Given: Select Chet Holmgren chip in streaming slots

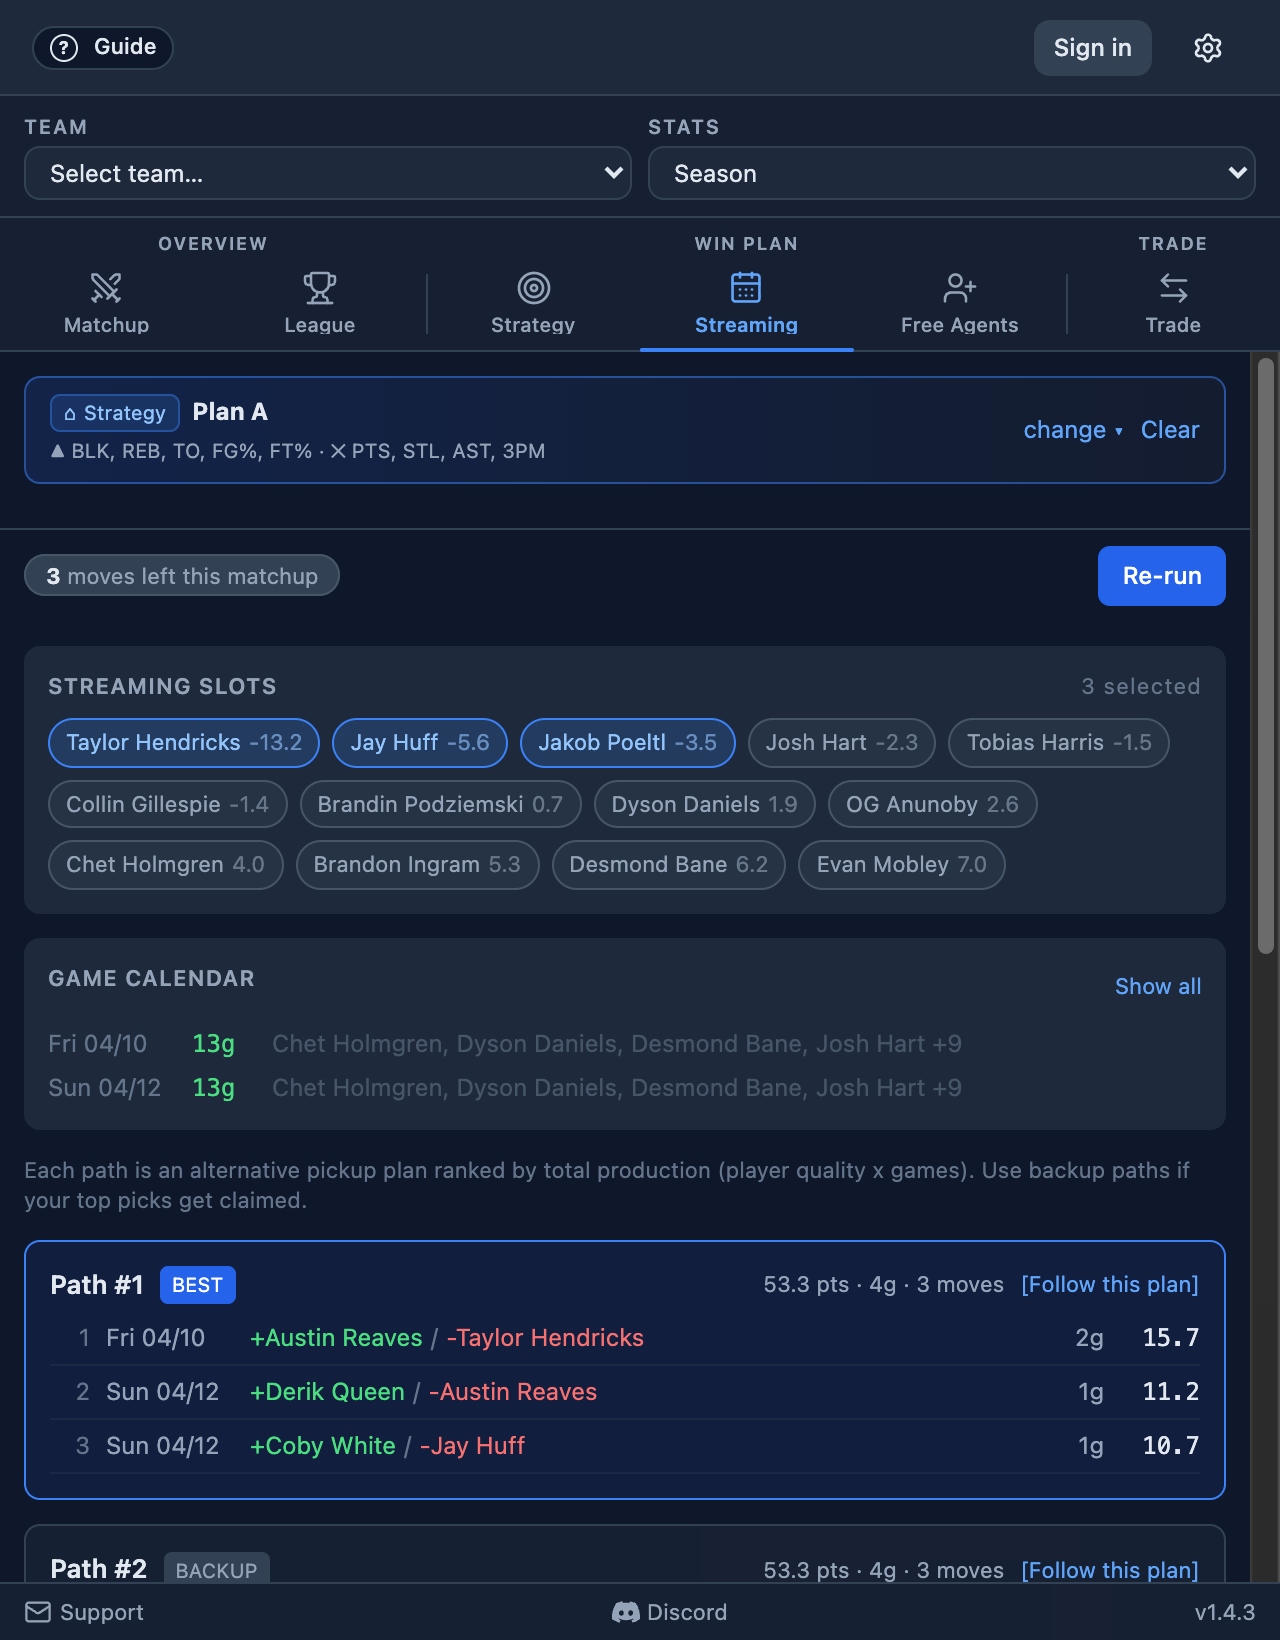Looking at the screenshot, I should click(x=166, y=865).
